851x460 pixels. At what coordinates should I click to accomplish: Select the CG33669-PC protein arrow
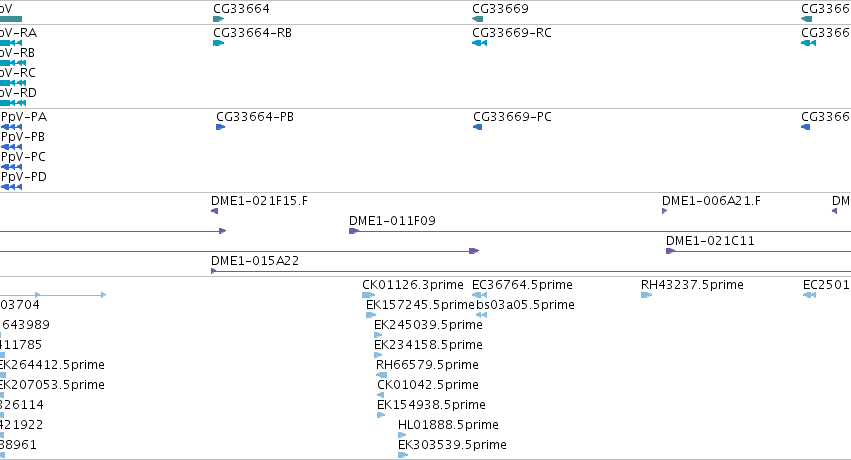tap(478, 127)
